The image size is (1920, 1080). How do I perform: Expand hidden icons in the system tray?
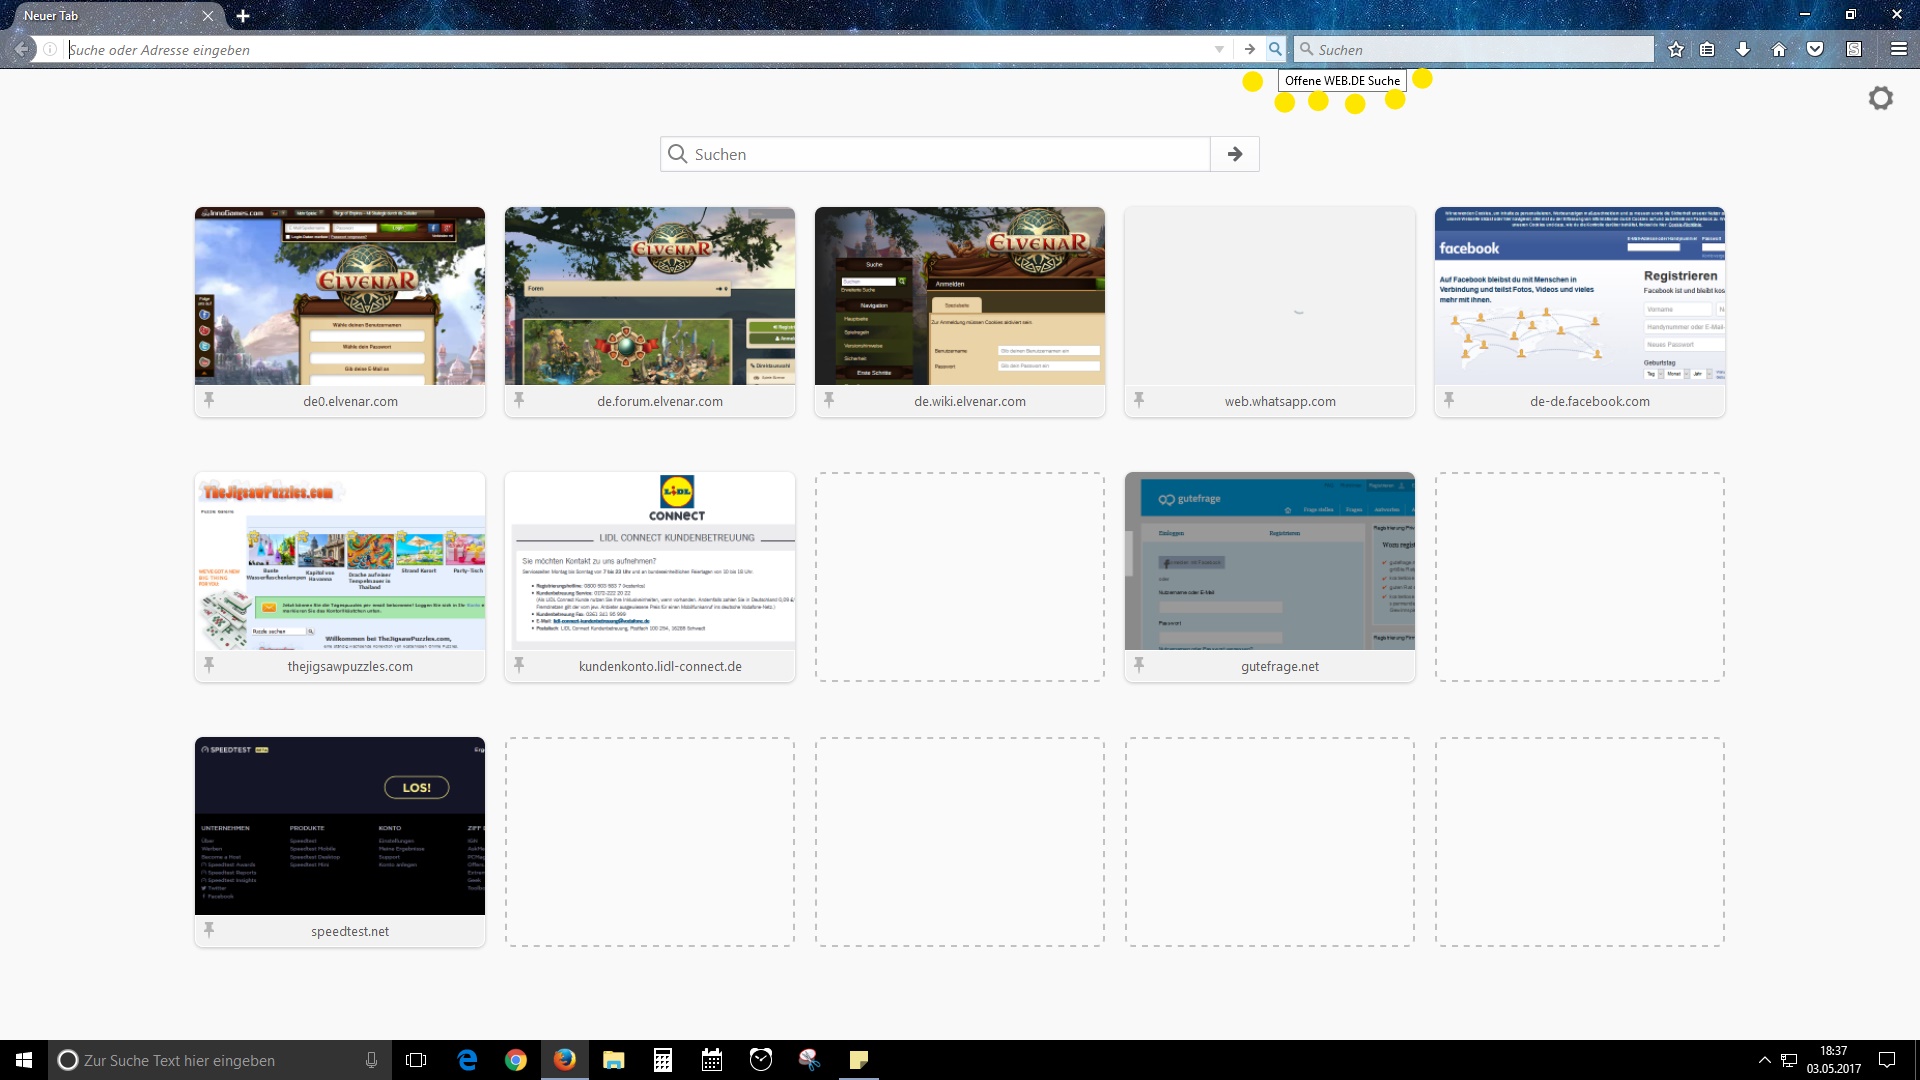click(x=1765, y=1060)
